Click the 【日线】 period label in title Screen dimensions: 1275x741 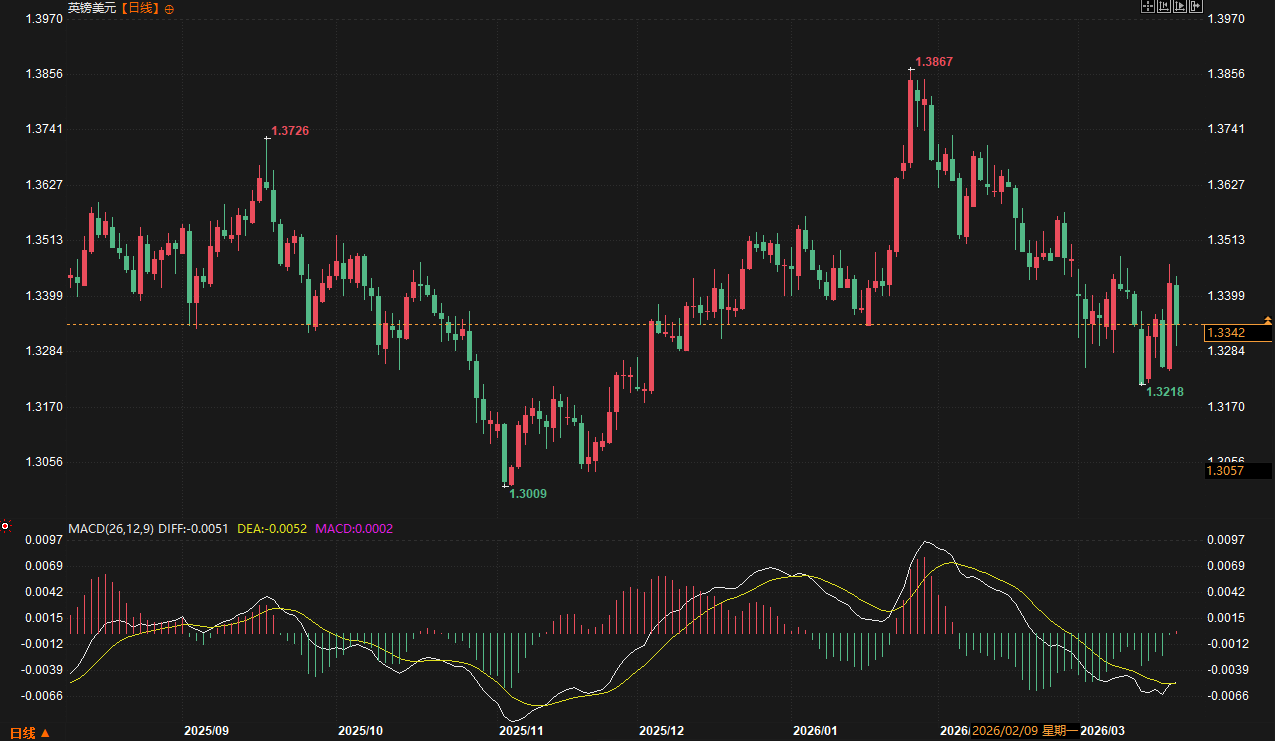(140, 8)
